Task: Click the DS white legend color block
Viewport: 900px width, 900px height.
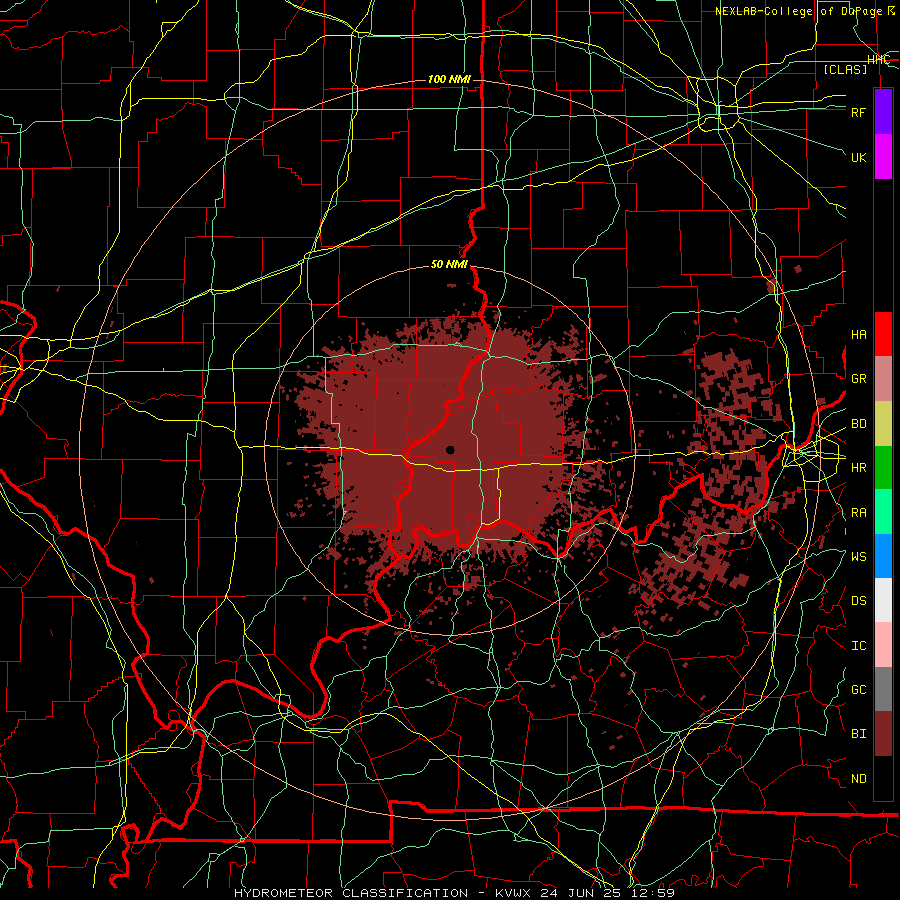Action: point(883,600)
